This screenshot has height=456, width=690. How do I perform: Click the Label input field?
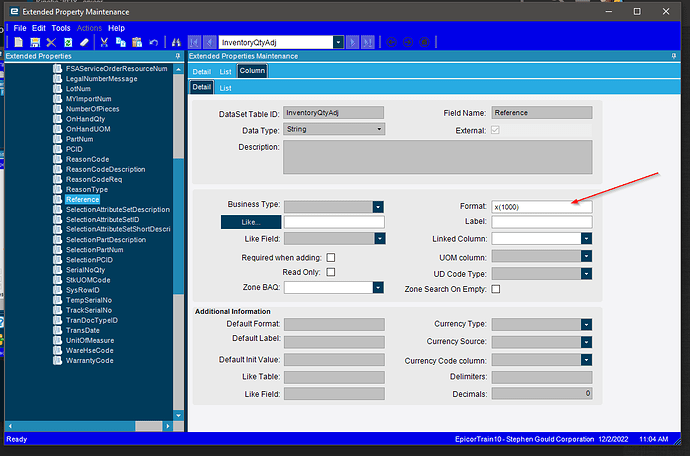pyautogui.click(x=542, y=222)
